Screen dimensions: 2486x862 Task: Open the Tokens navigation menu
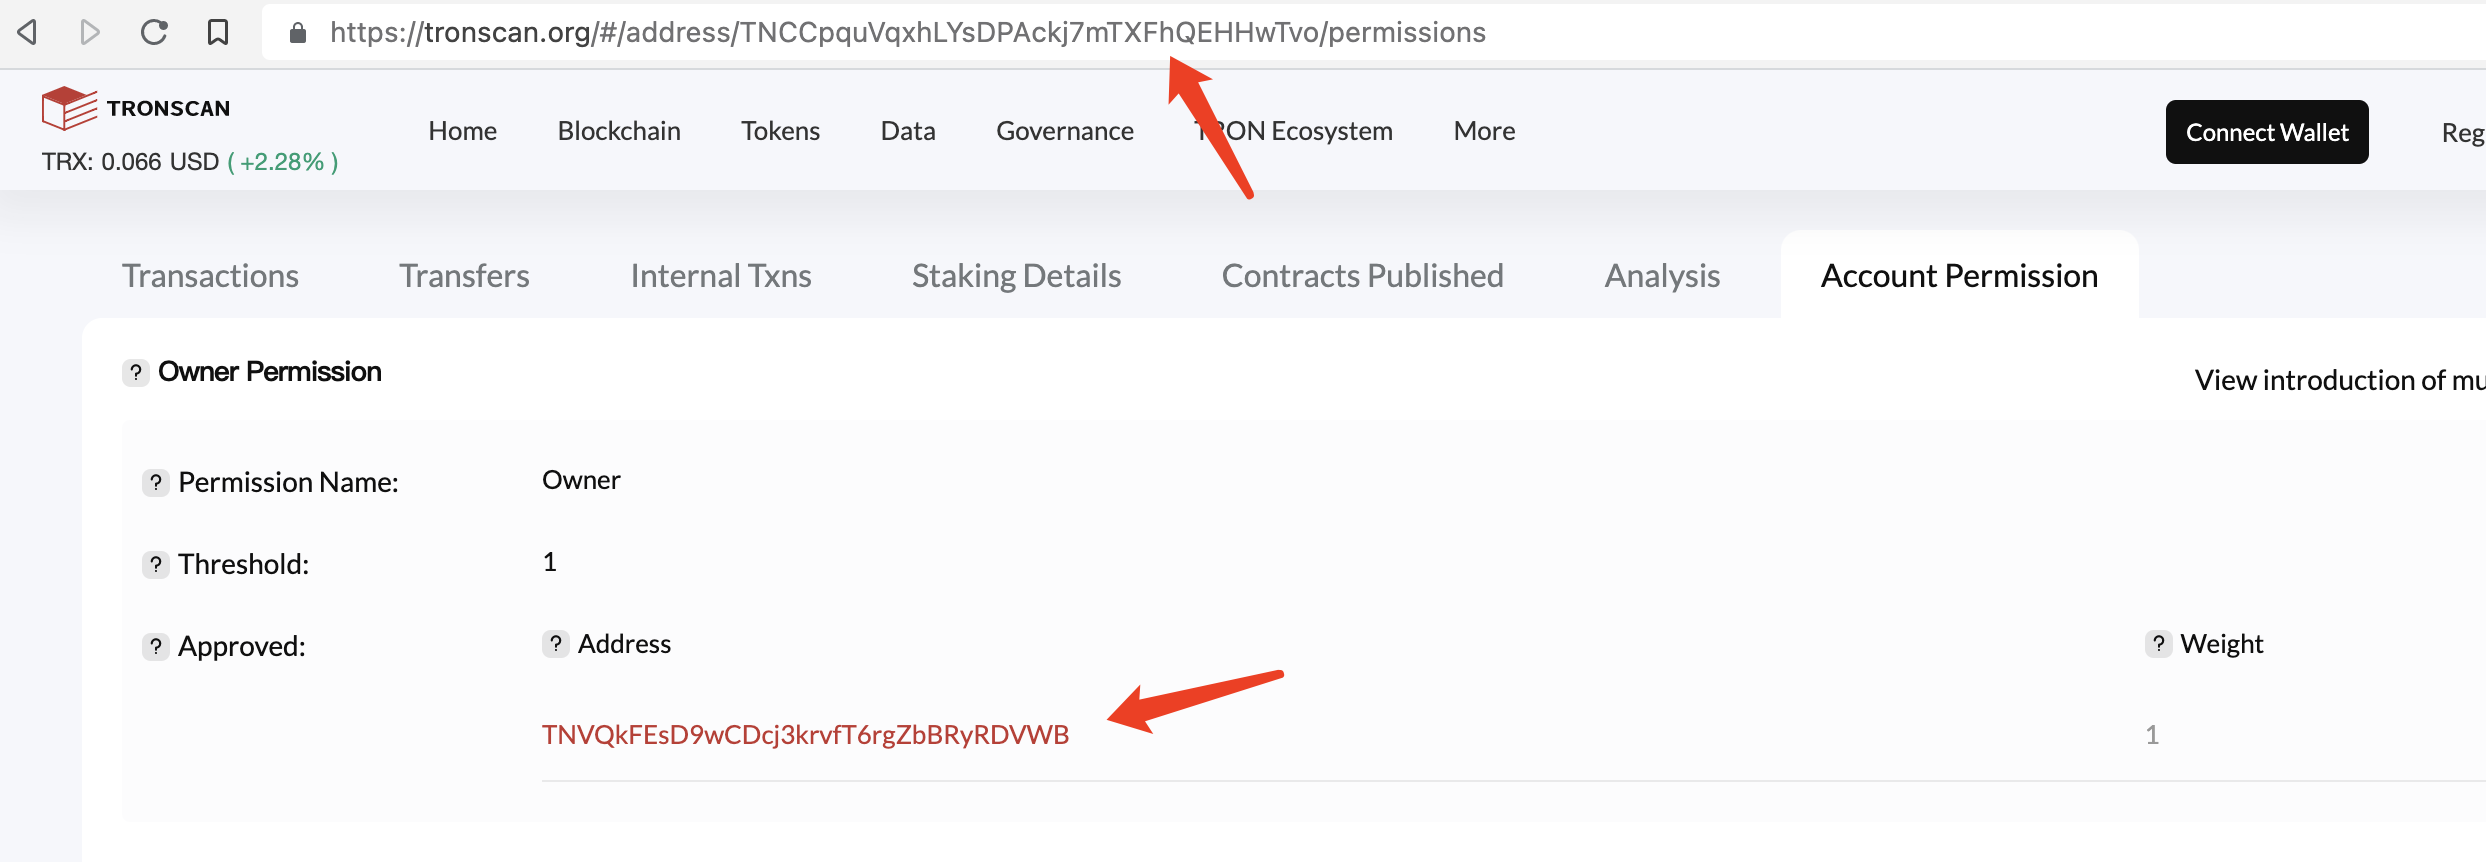tap(780, 131)
